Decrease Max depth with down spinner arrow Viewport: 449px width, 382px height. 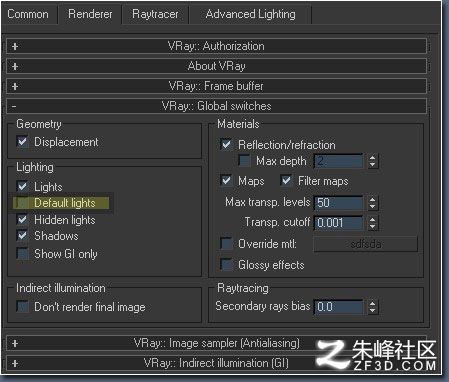point(372,165)
